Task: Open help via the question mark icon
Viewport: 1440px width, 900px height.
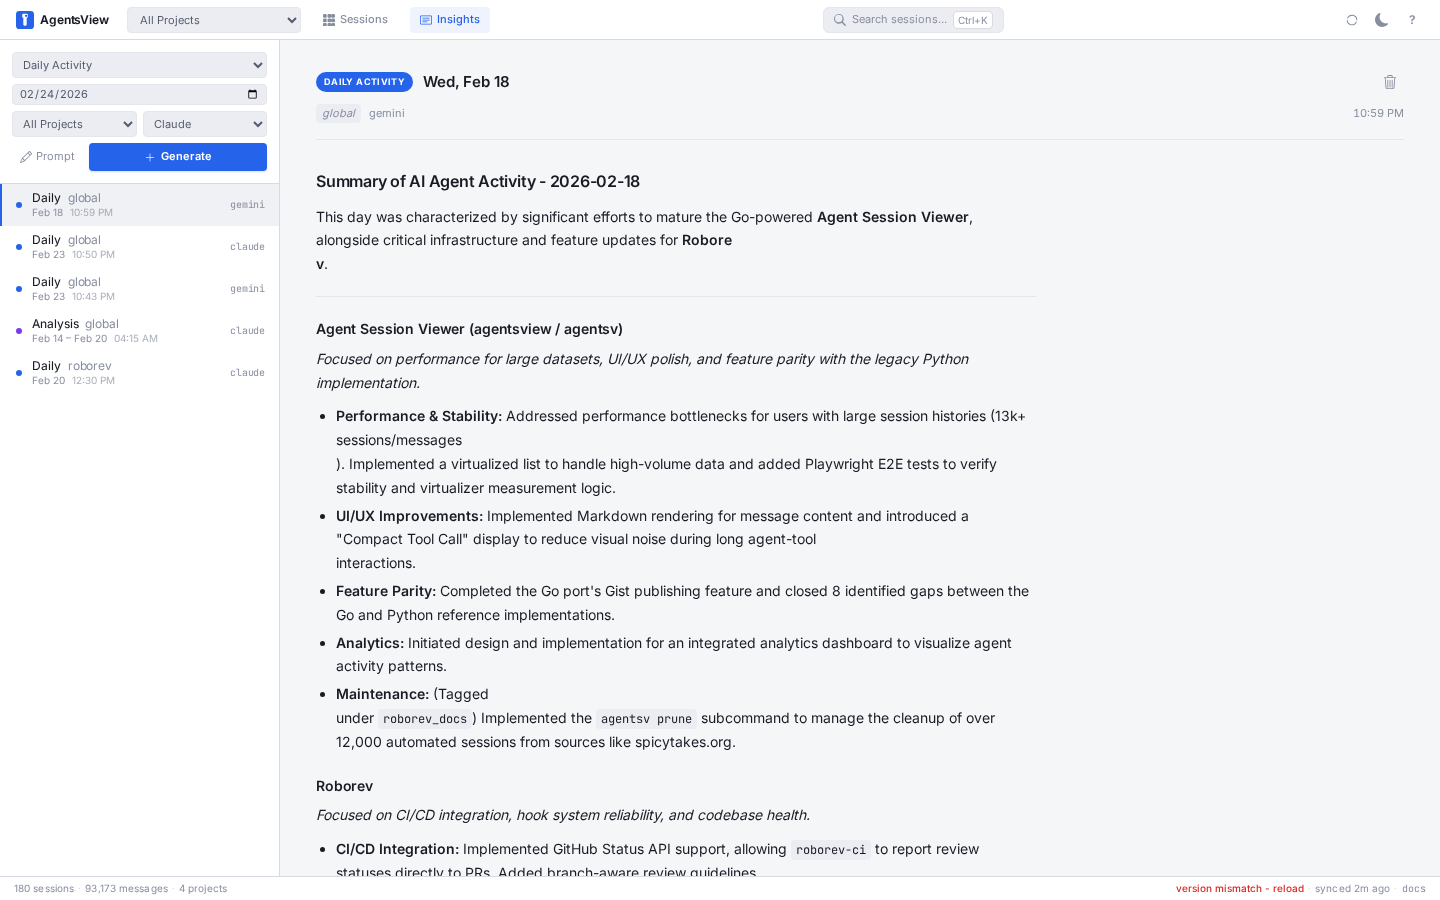Action: click(1412, 19)
